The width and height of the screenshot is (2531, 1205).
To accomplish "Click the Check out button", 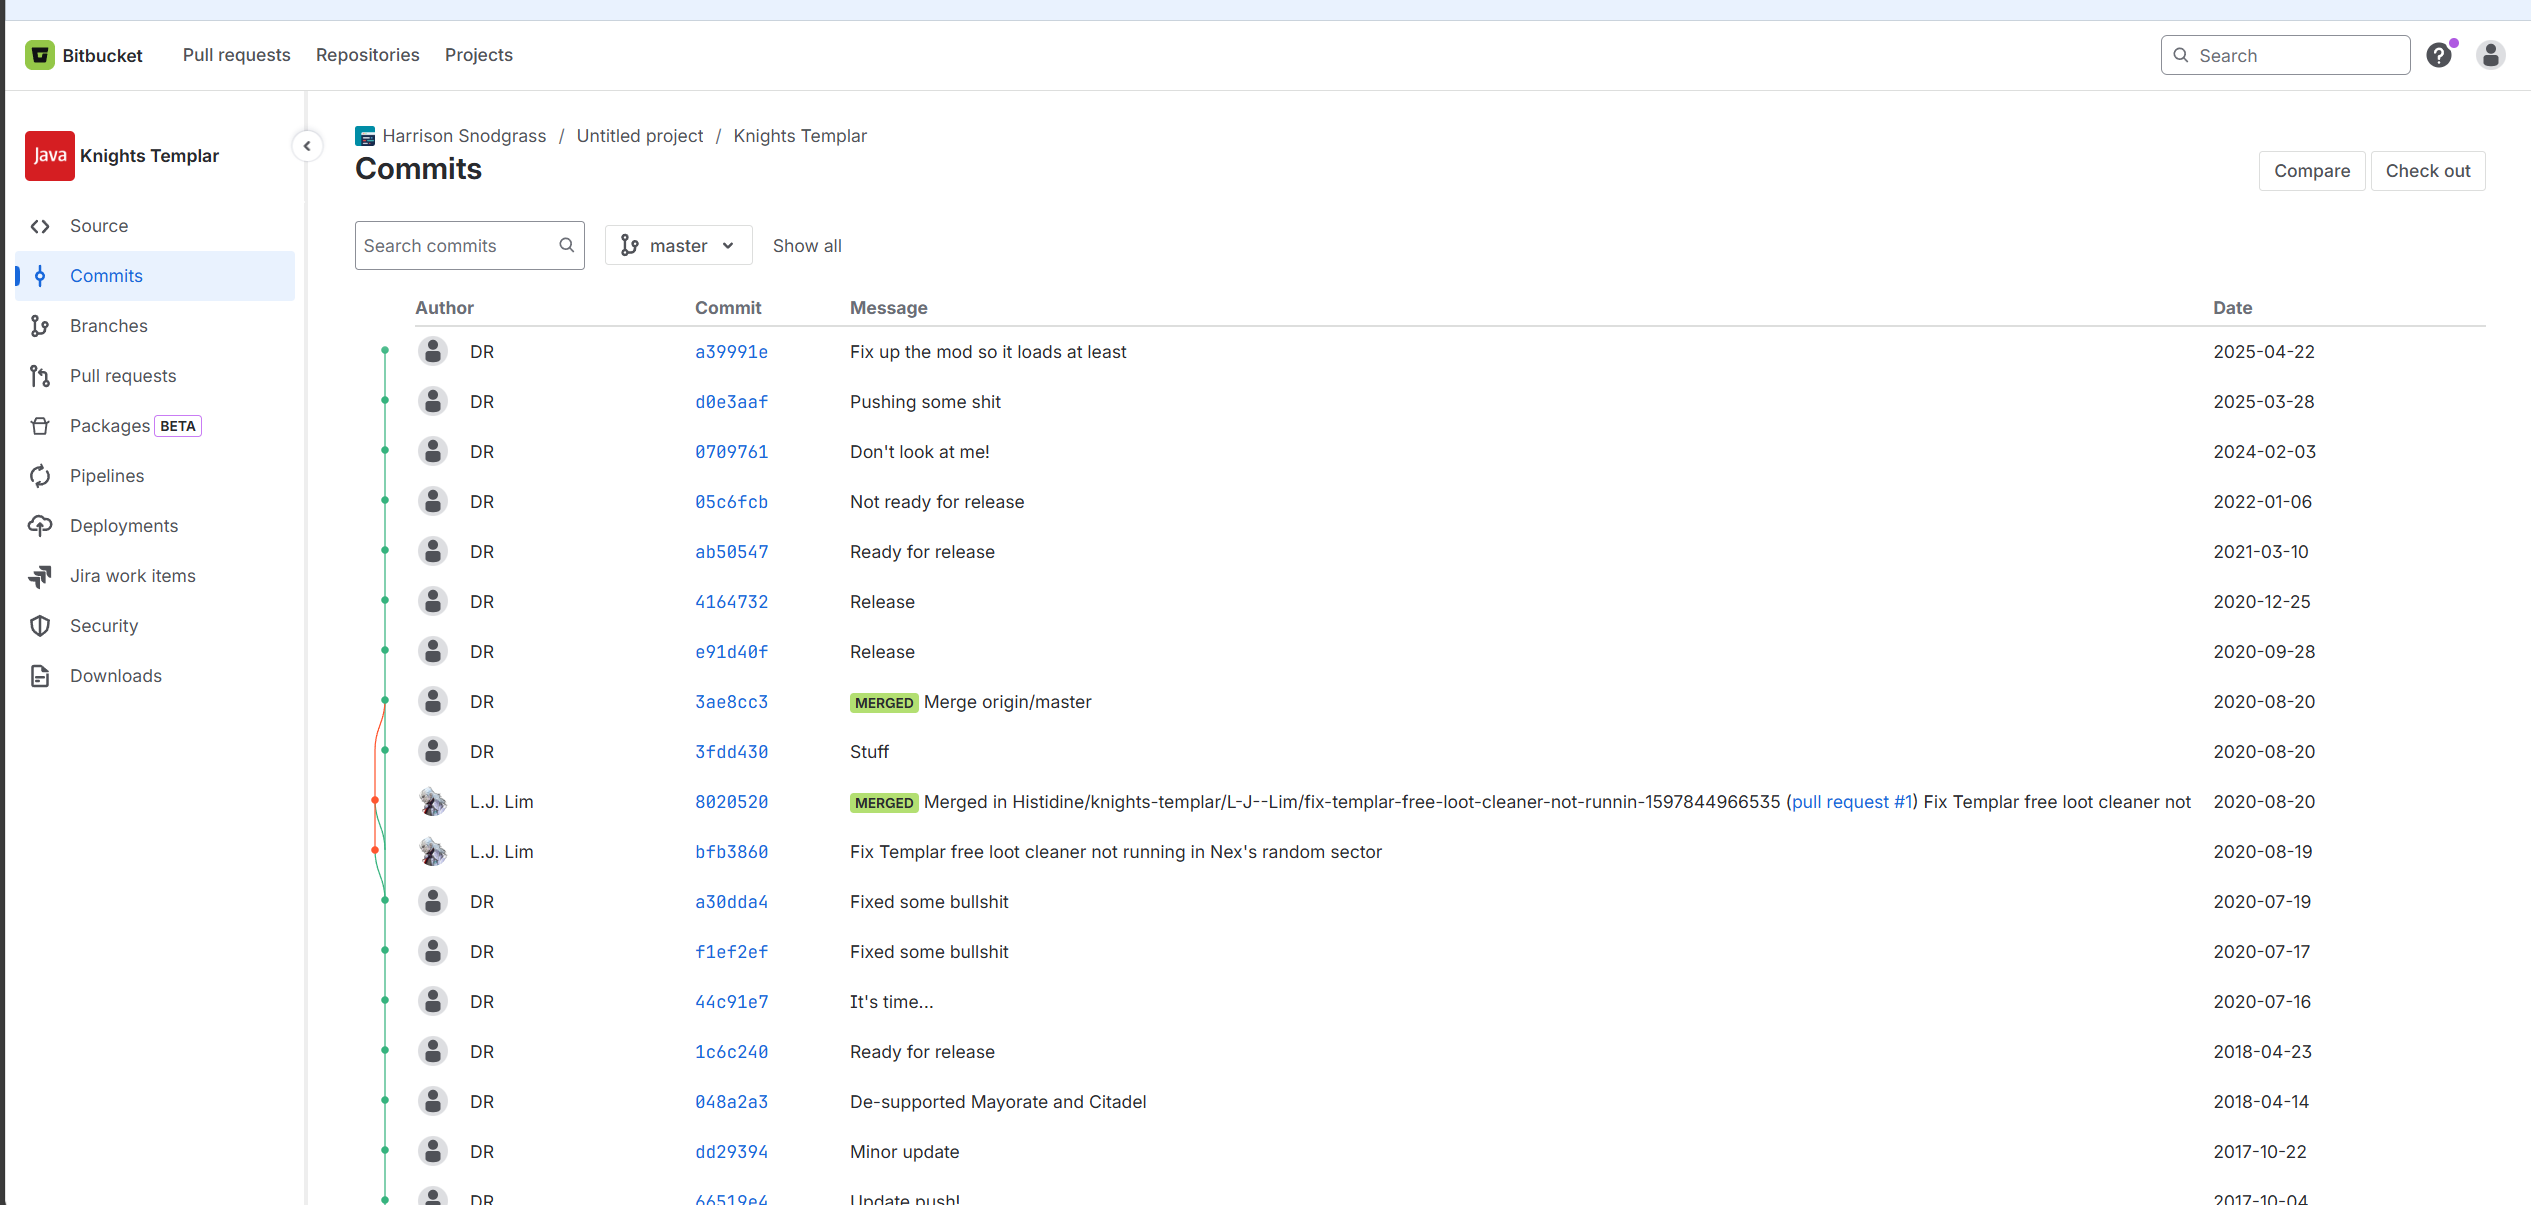I will coord(2427,171).
